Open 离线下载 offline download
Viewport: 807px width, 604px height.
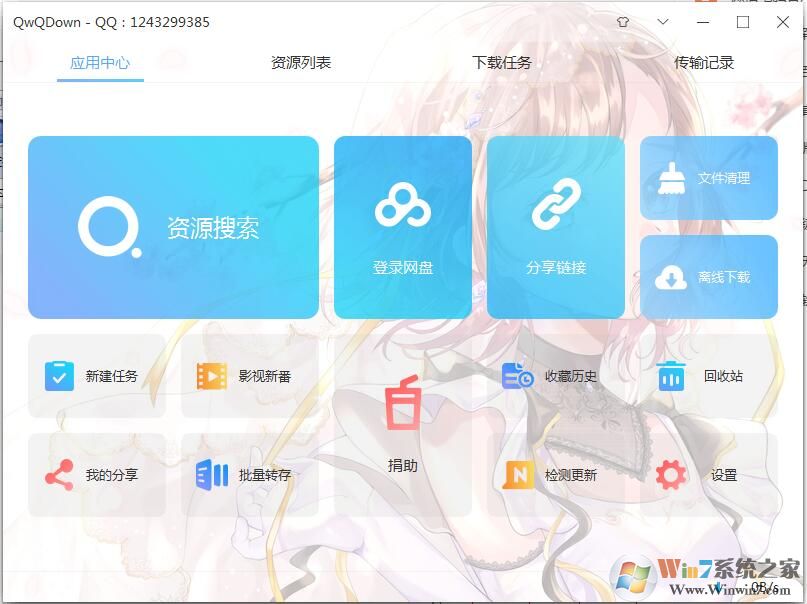pyautogui.click(x=708, y=276)
